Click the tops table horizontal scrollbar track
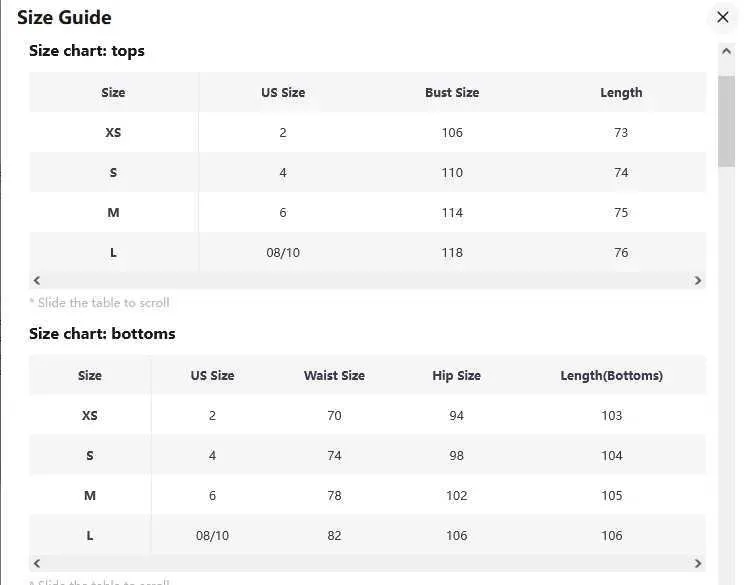 367,281
